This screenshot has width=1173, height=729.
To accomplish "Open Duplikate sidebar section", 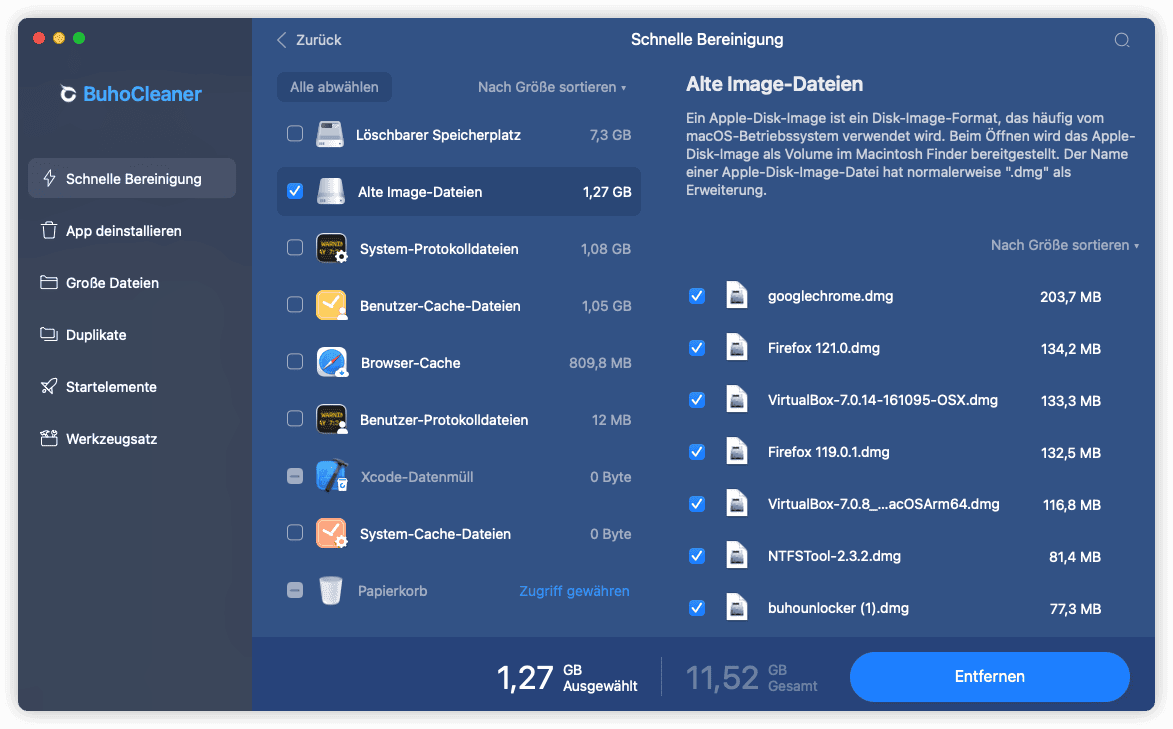I will [132, 335].
